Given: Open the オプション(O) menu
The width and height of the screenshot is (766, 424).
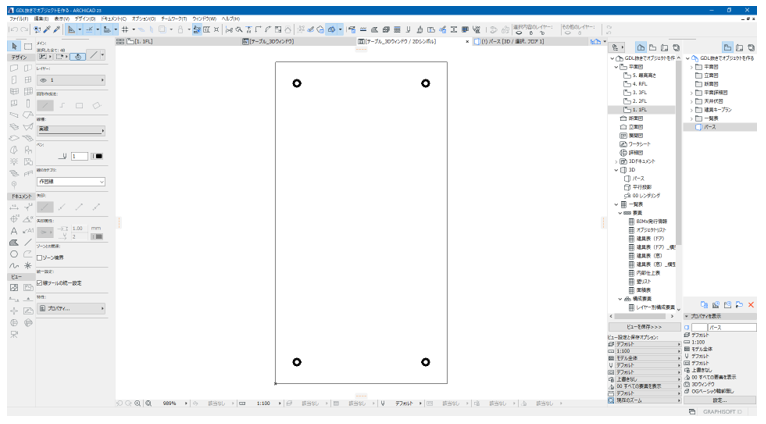Looking at the screenshot, I should click(x=144, y=19).
